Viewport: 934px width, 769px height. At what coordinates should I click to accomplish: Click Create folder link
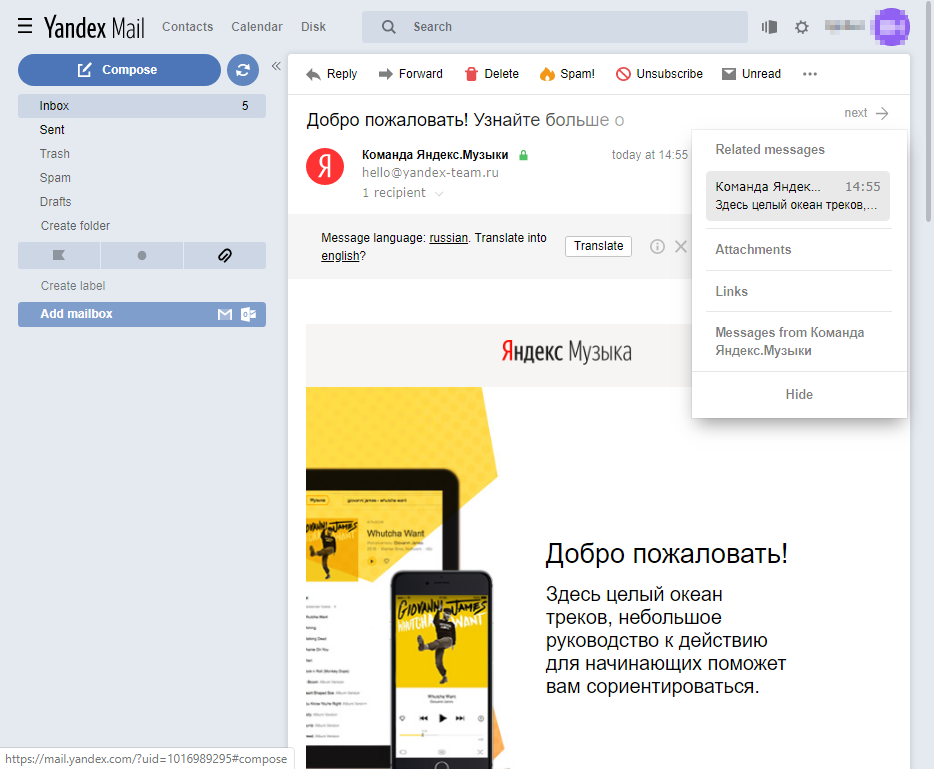(x=75, y=226)
